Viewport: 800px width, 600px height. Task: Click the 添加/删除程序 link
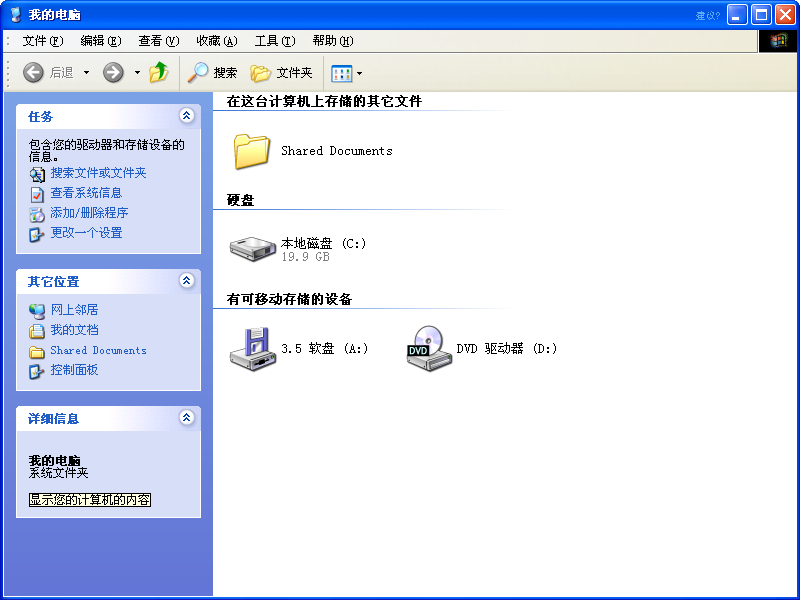(89, 213)
